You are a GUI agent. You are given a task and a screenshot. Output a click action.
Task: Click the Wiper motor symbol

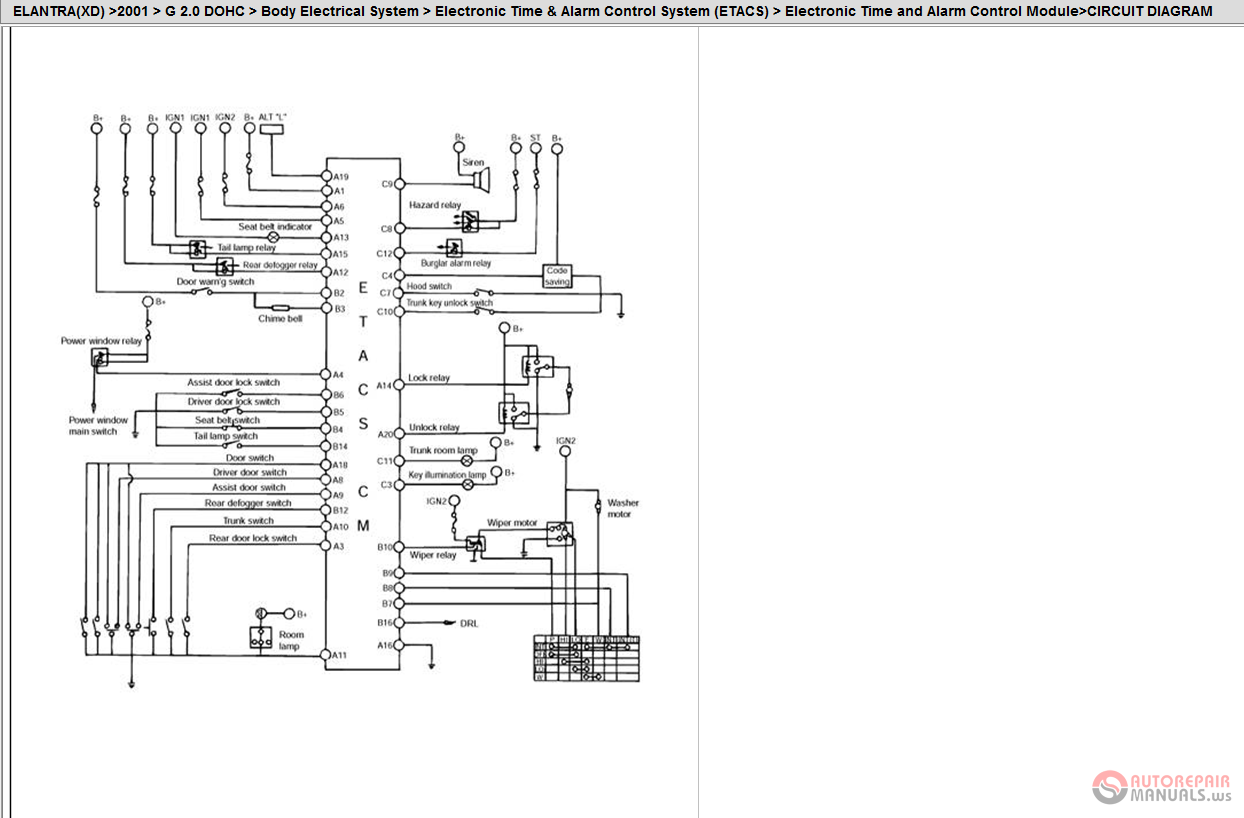pyautogui.click(x=559, y=533)
